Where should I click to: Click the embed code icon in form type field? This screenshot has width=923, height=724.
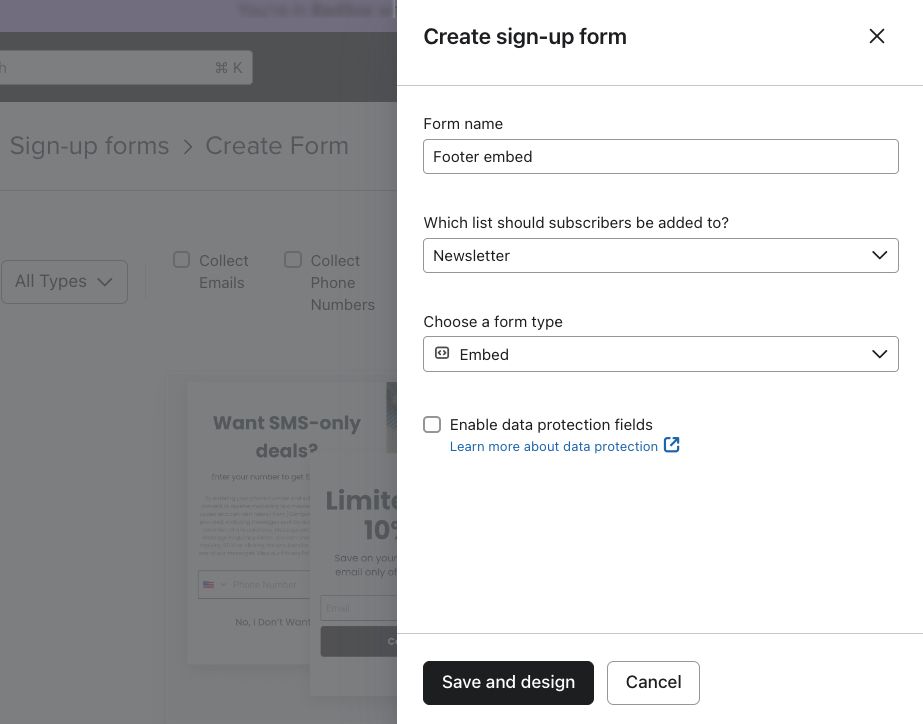coord(441,353)
